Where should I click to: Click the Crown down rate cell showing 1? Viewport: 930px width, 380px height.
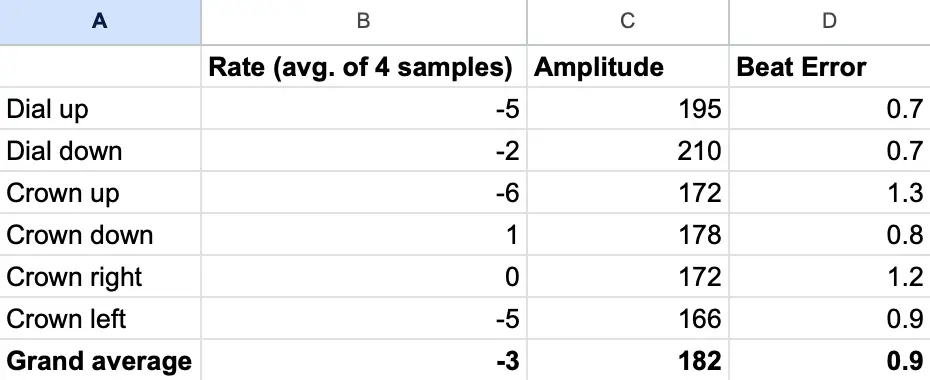(x=364, y=235)
